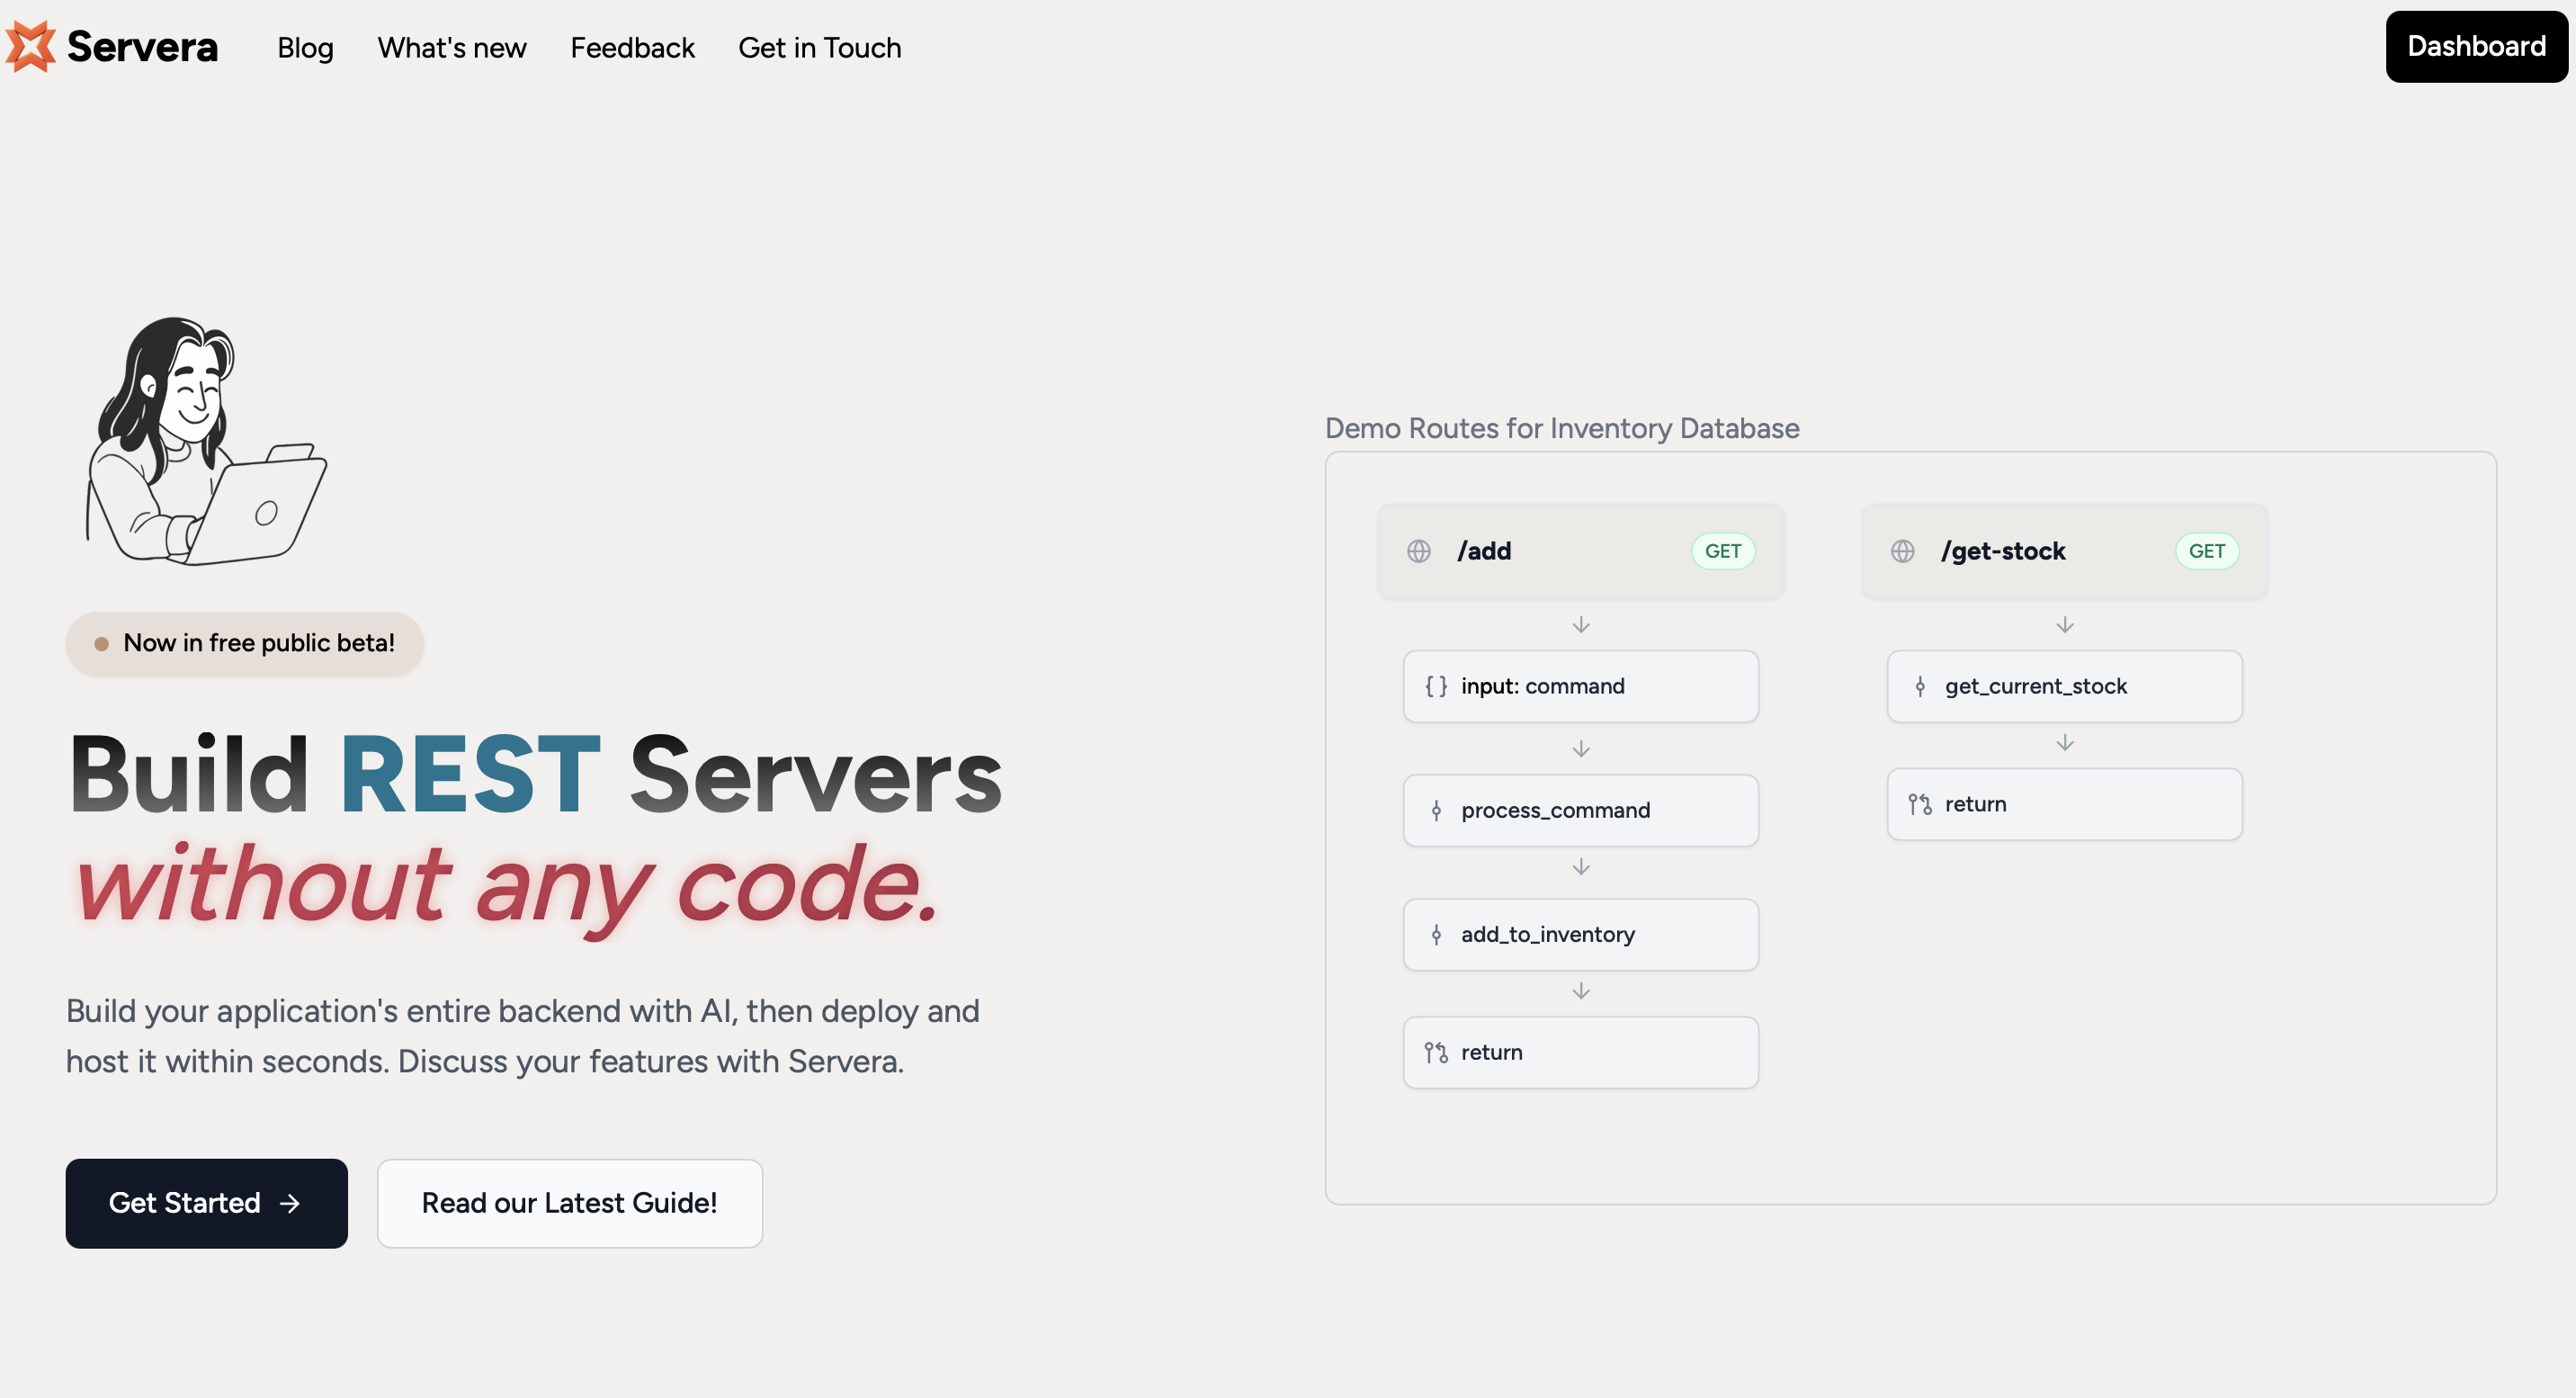The height and width of the screenshot is (1398, 2576).
Task: Click the globe icon beside /get-stock
Action: click(1902, 551)
